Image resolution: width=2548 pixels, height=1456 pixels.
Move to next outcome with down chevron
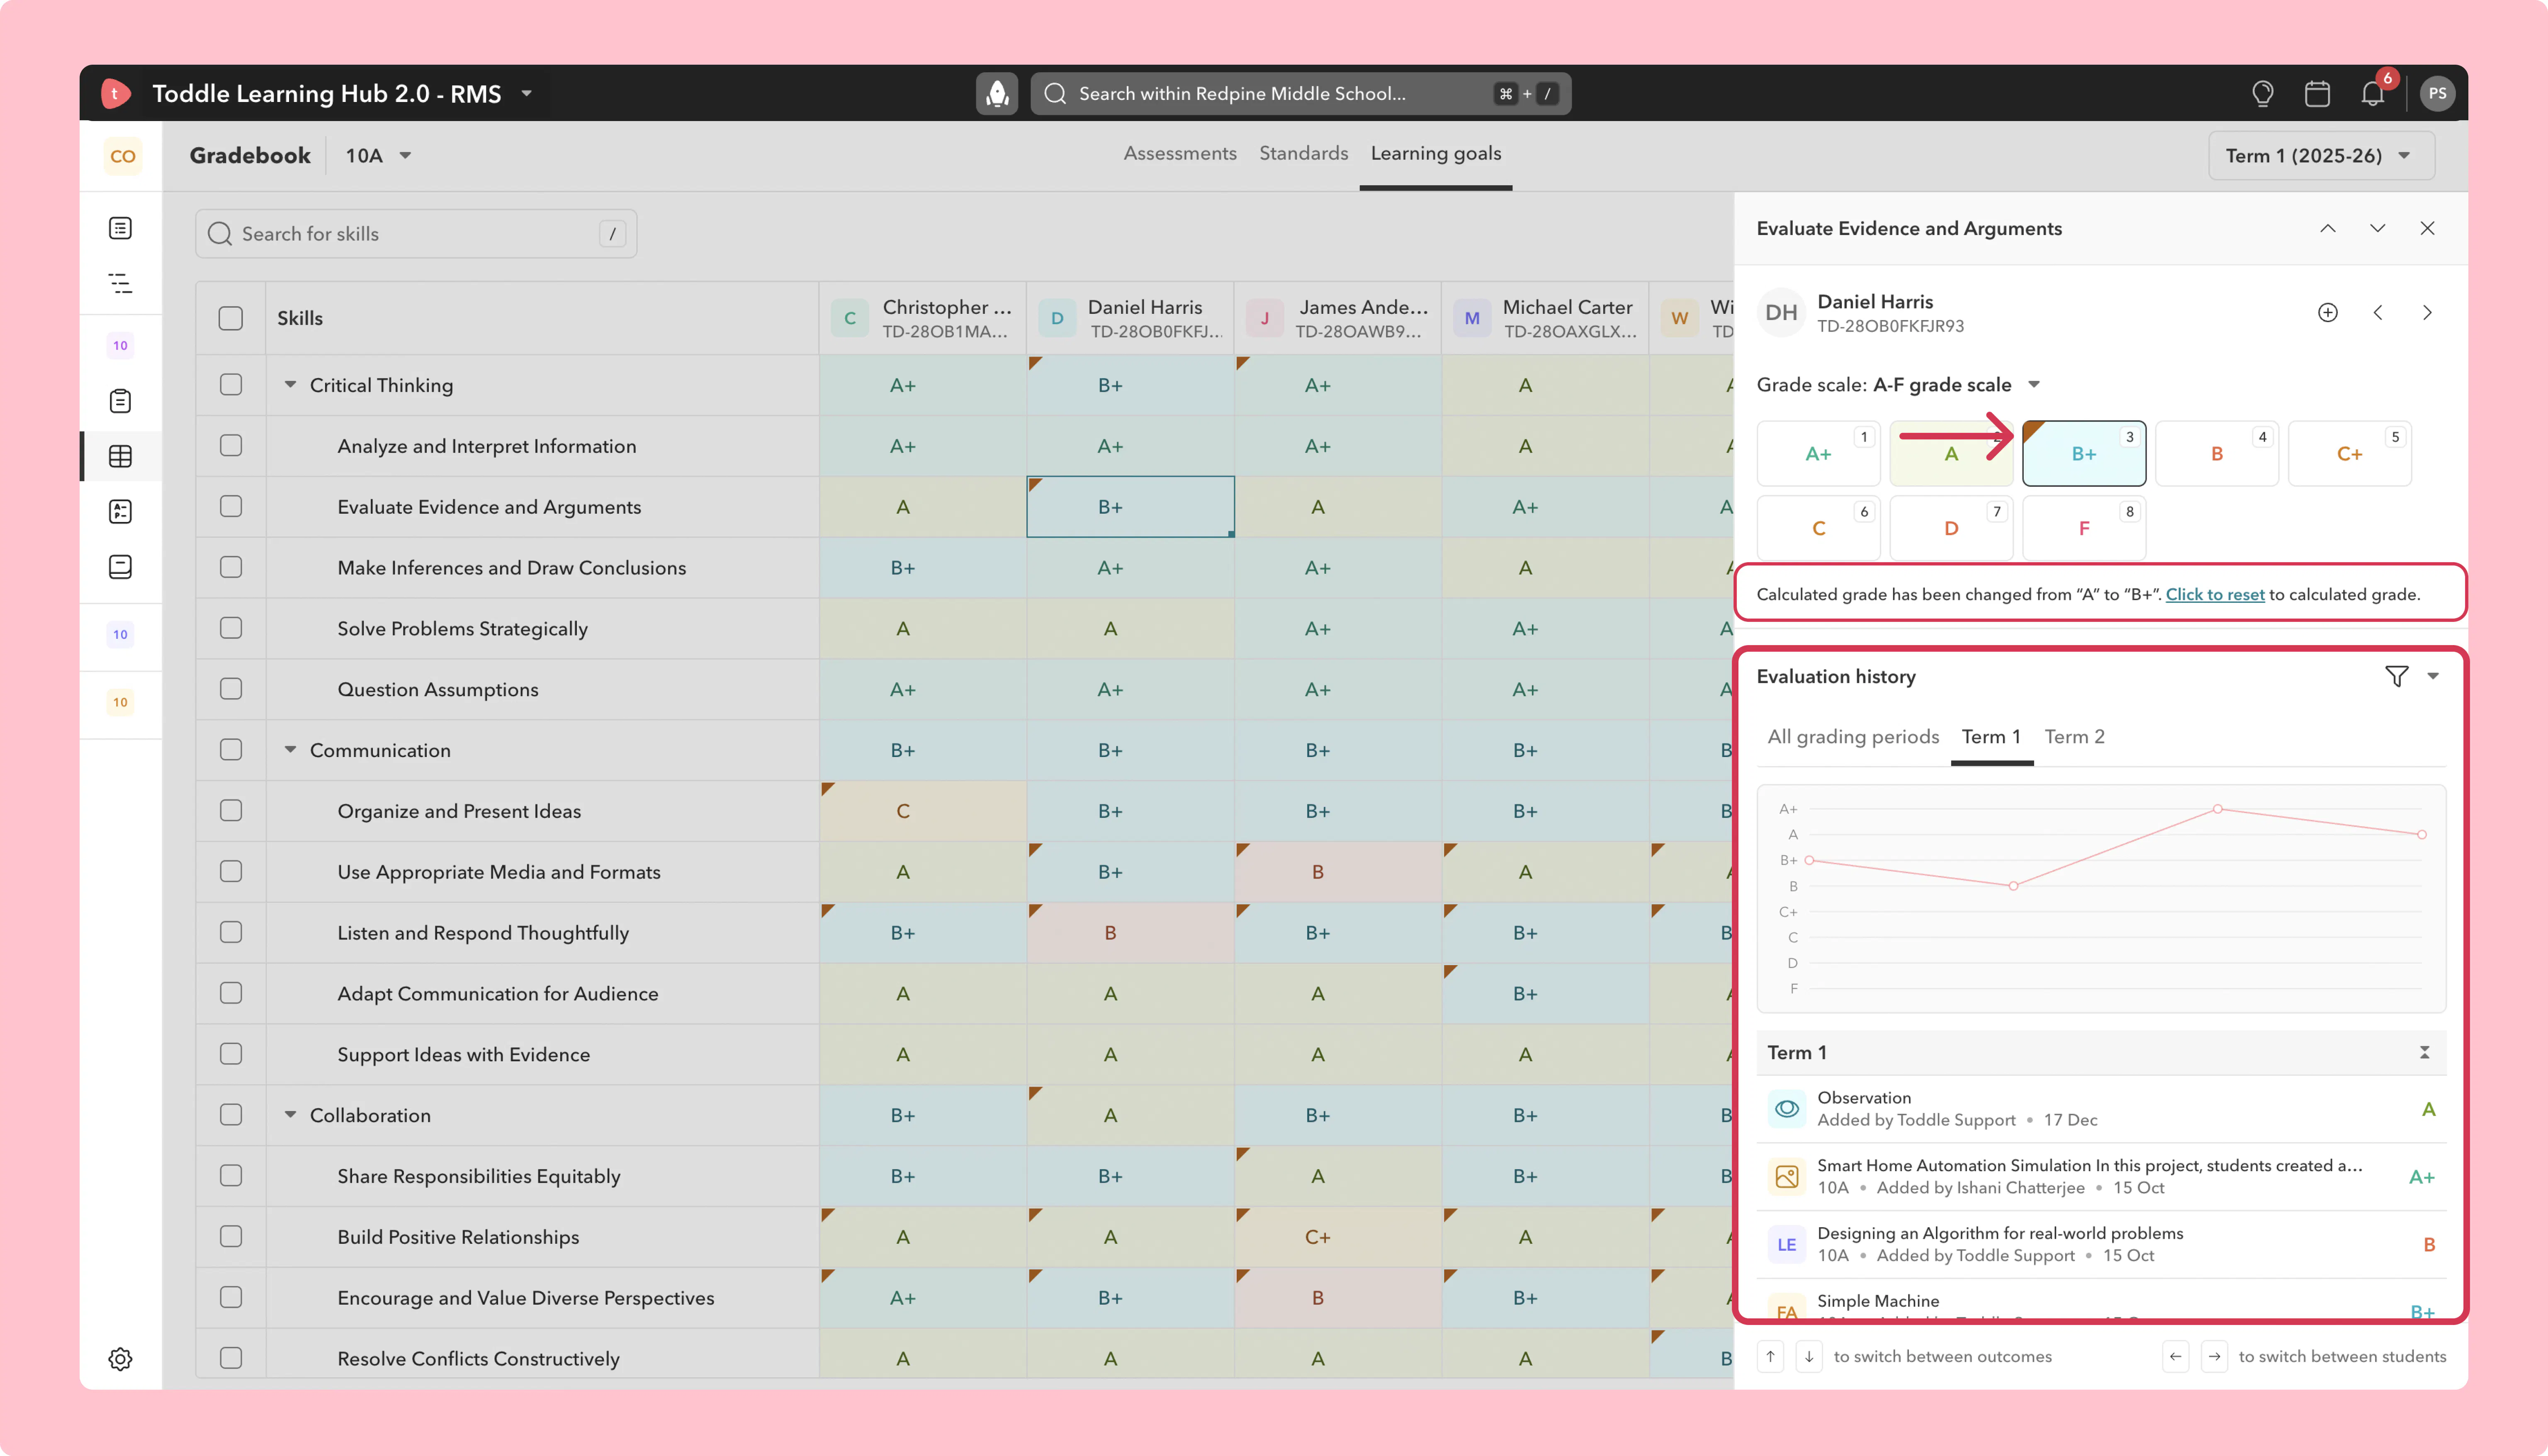pos(2377,228)
